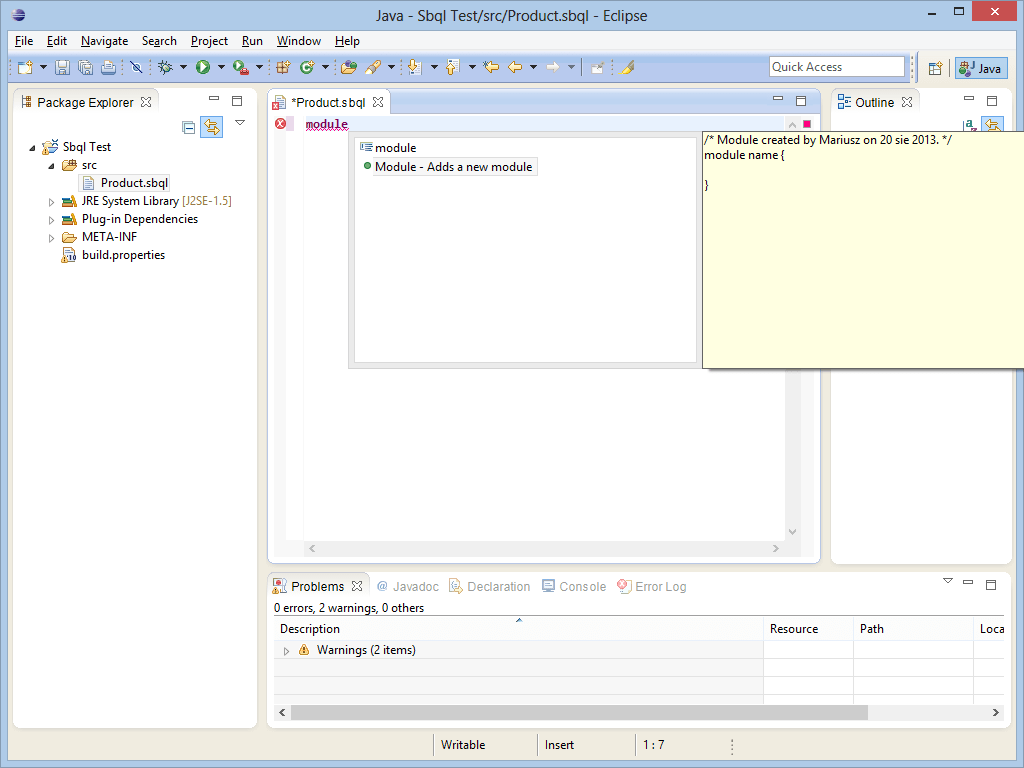Open the Edit menu
The height and width of the screenshot is (768, 1024).
coord(57,40)
